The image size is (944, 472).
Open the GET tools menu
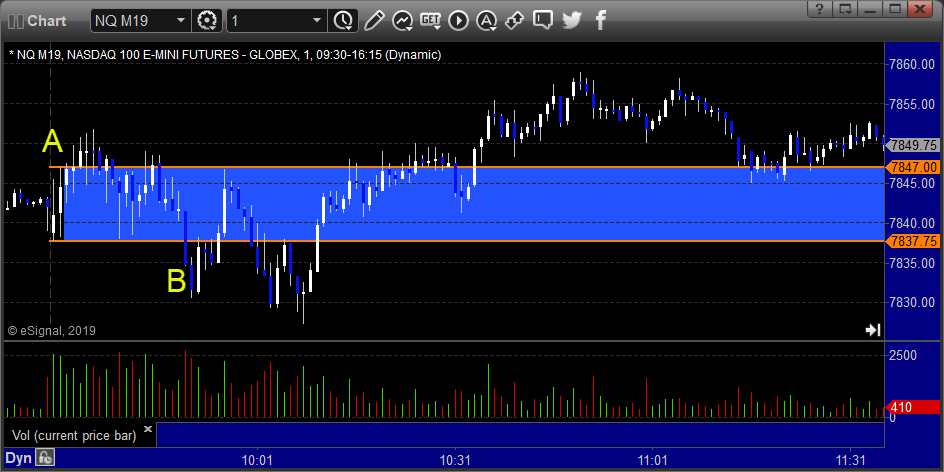(430, 20)
